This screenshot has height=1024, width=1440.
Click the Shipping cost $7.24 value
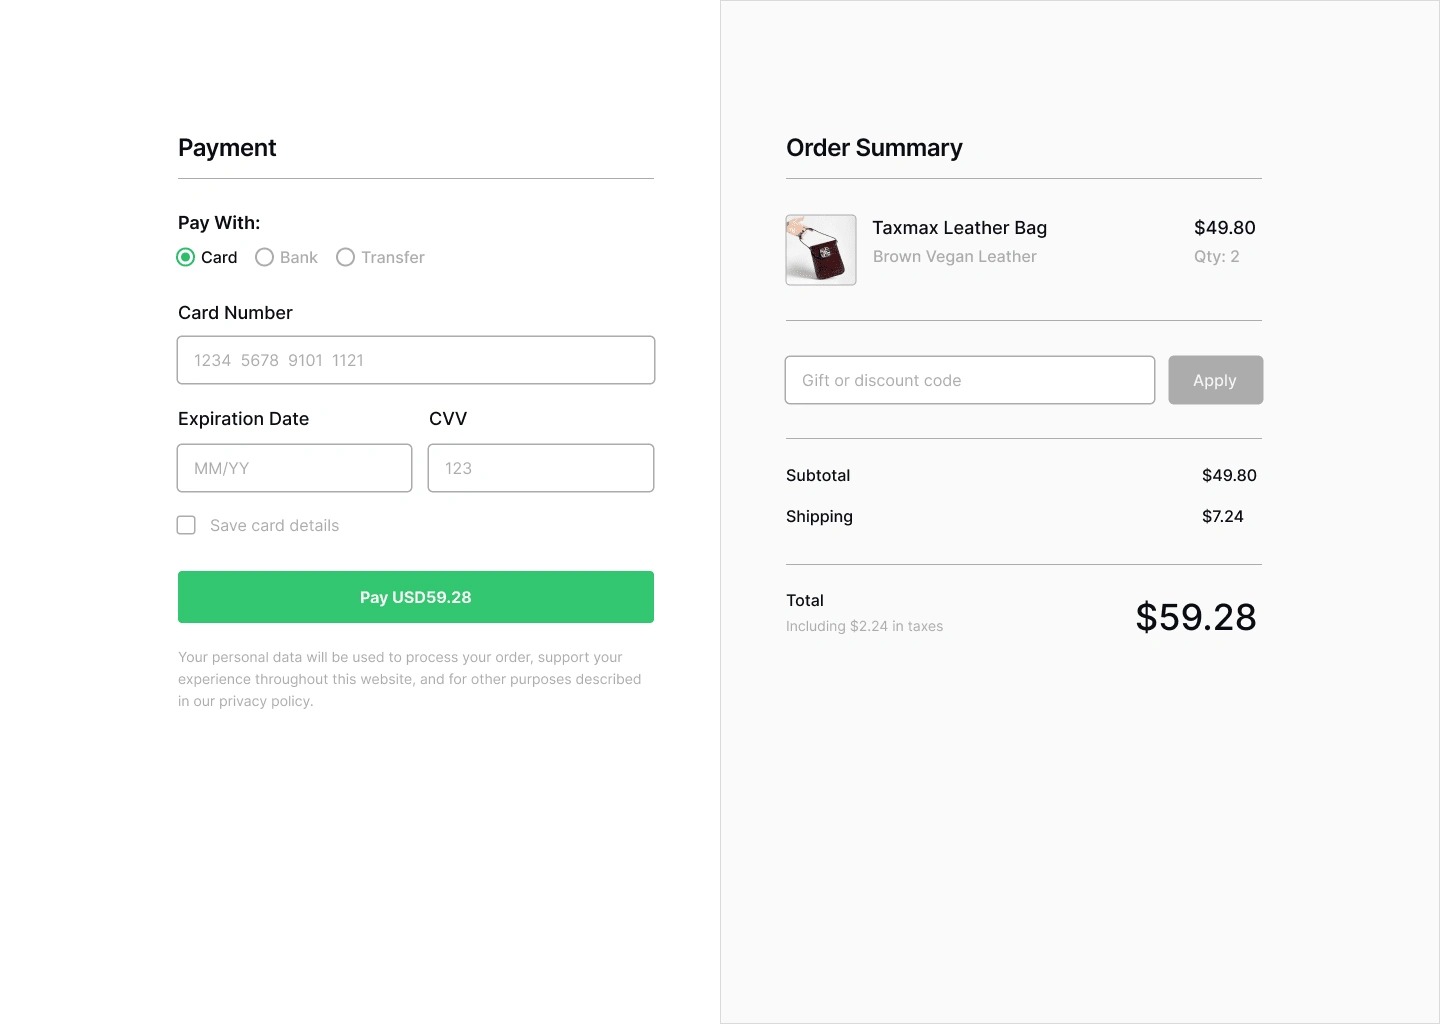1222,516
